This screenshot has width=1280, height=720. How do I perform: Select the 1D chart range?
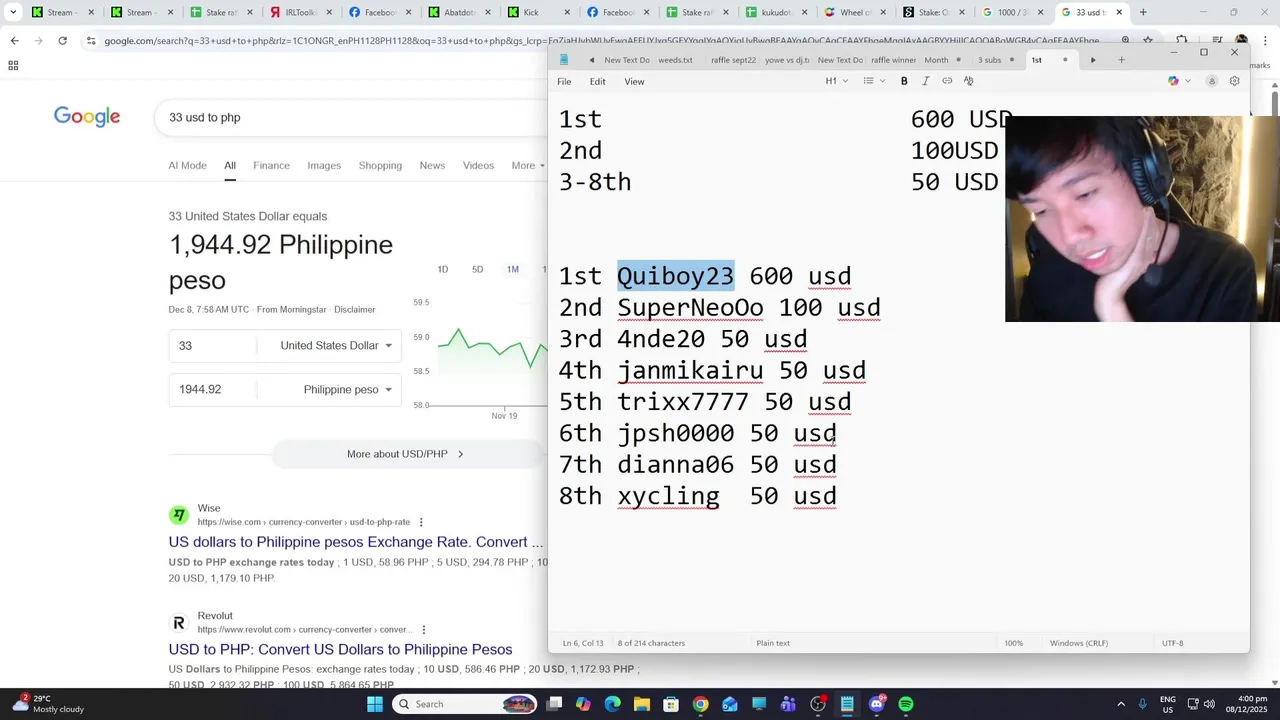pyautogui.click(x=443, y=270)
